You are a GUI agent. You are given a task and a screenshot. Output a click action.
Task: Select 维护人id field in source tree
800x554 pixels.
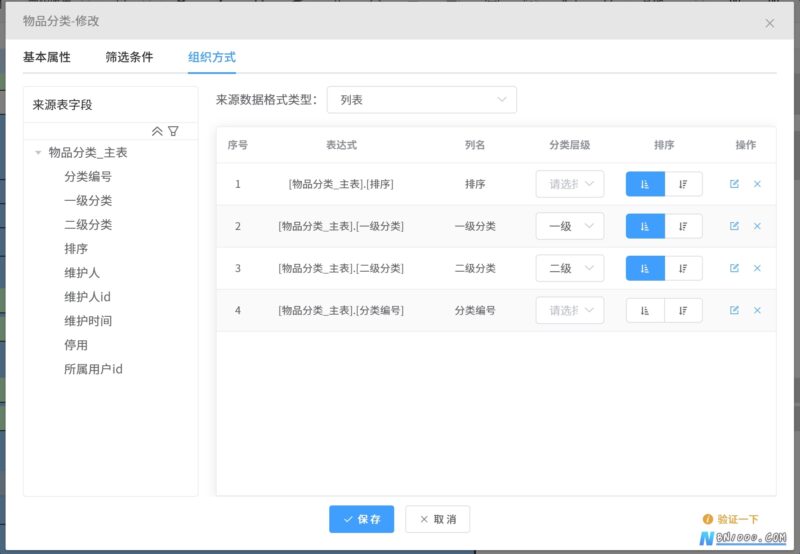tap(87, 297)
